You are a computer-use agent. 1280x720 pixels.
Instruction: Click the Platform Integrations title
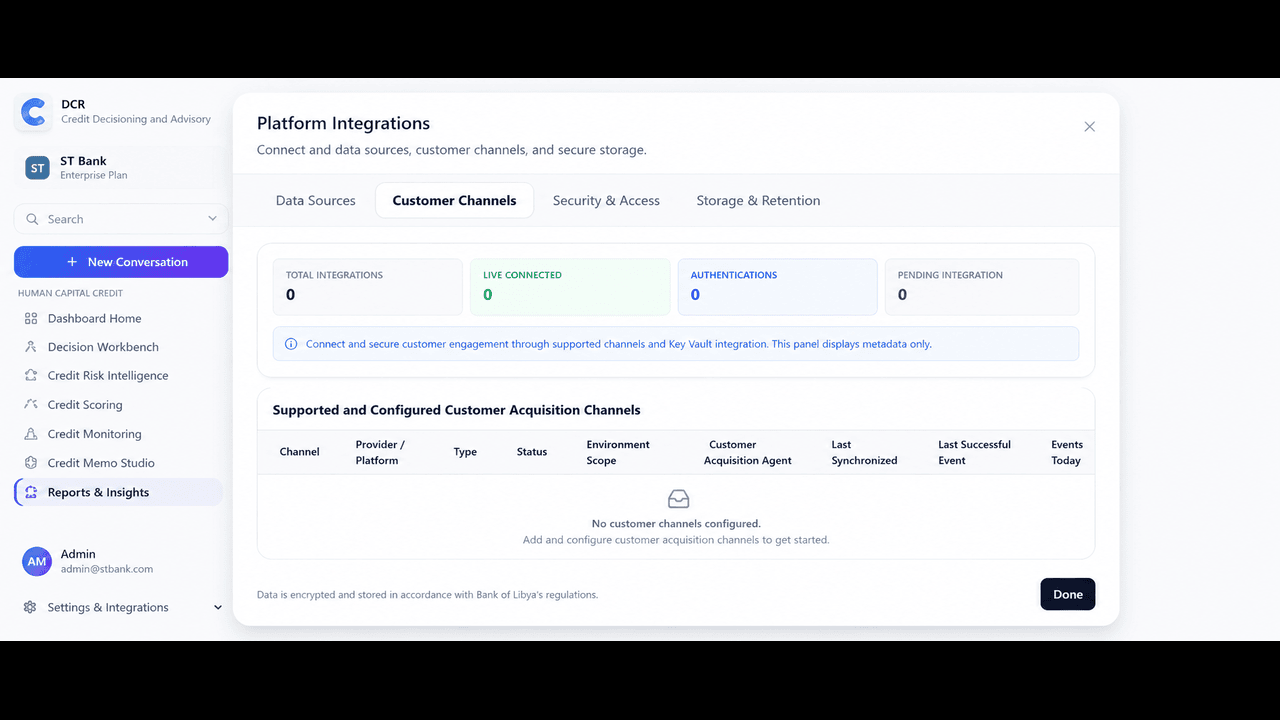click(343, 123)
